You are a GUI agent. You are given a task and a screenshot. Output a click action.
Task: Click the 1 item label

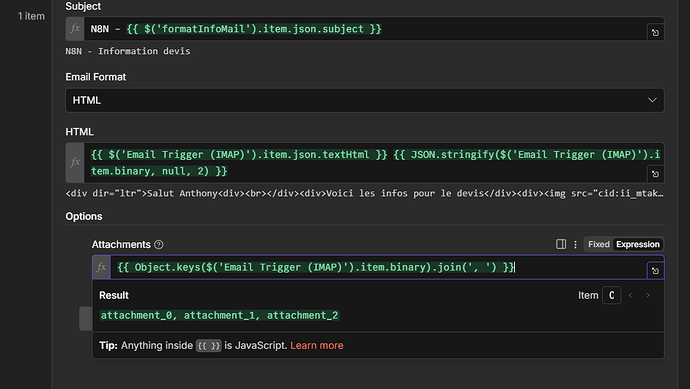click(x=31, y=16)
